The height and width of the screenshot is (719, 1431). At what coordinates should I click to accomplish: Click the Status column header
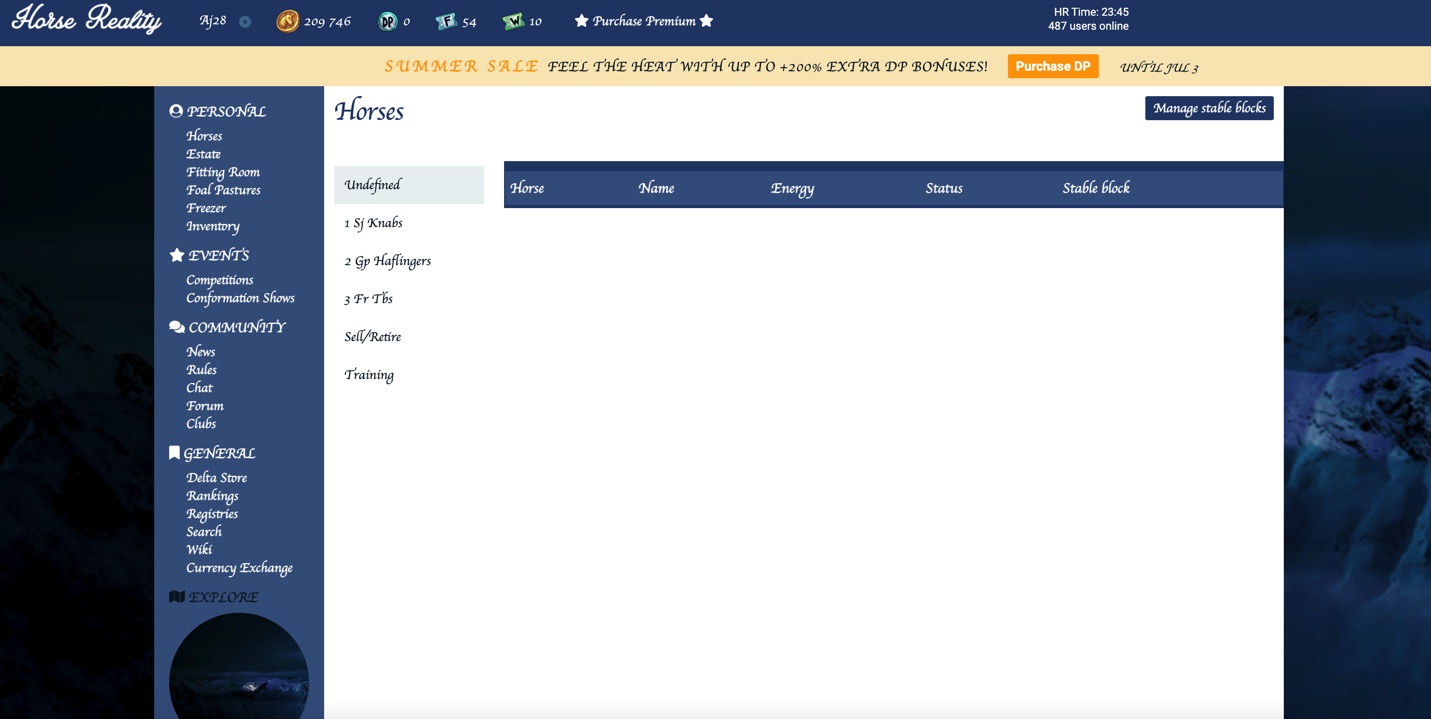[x=944, y=188]
